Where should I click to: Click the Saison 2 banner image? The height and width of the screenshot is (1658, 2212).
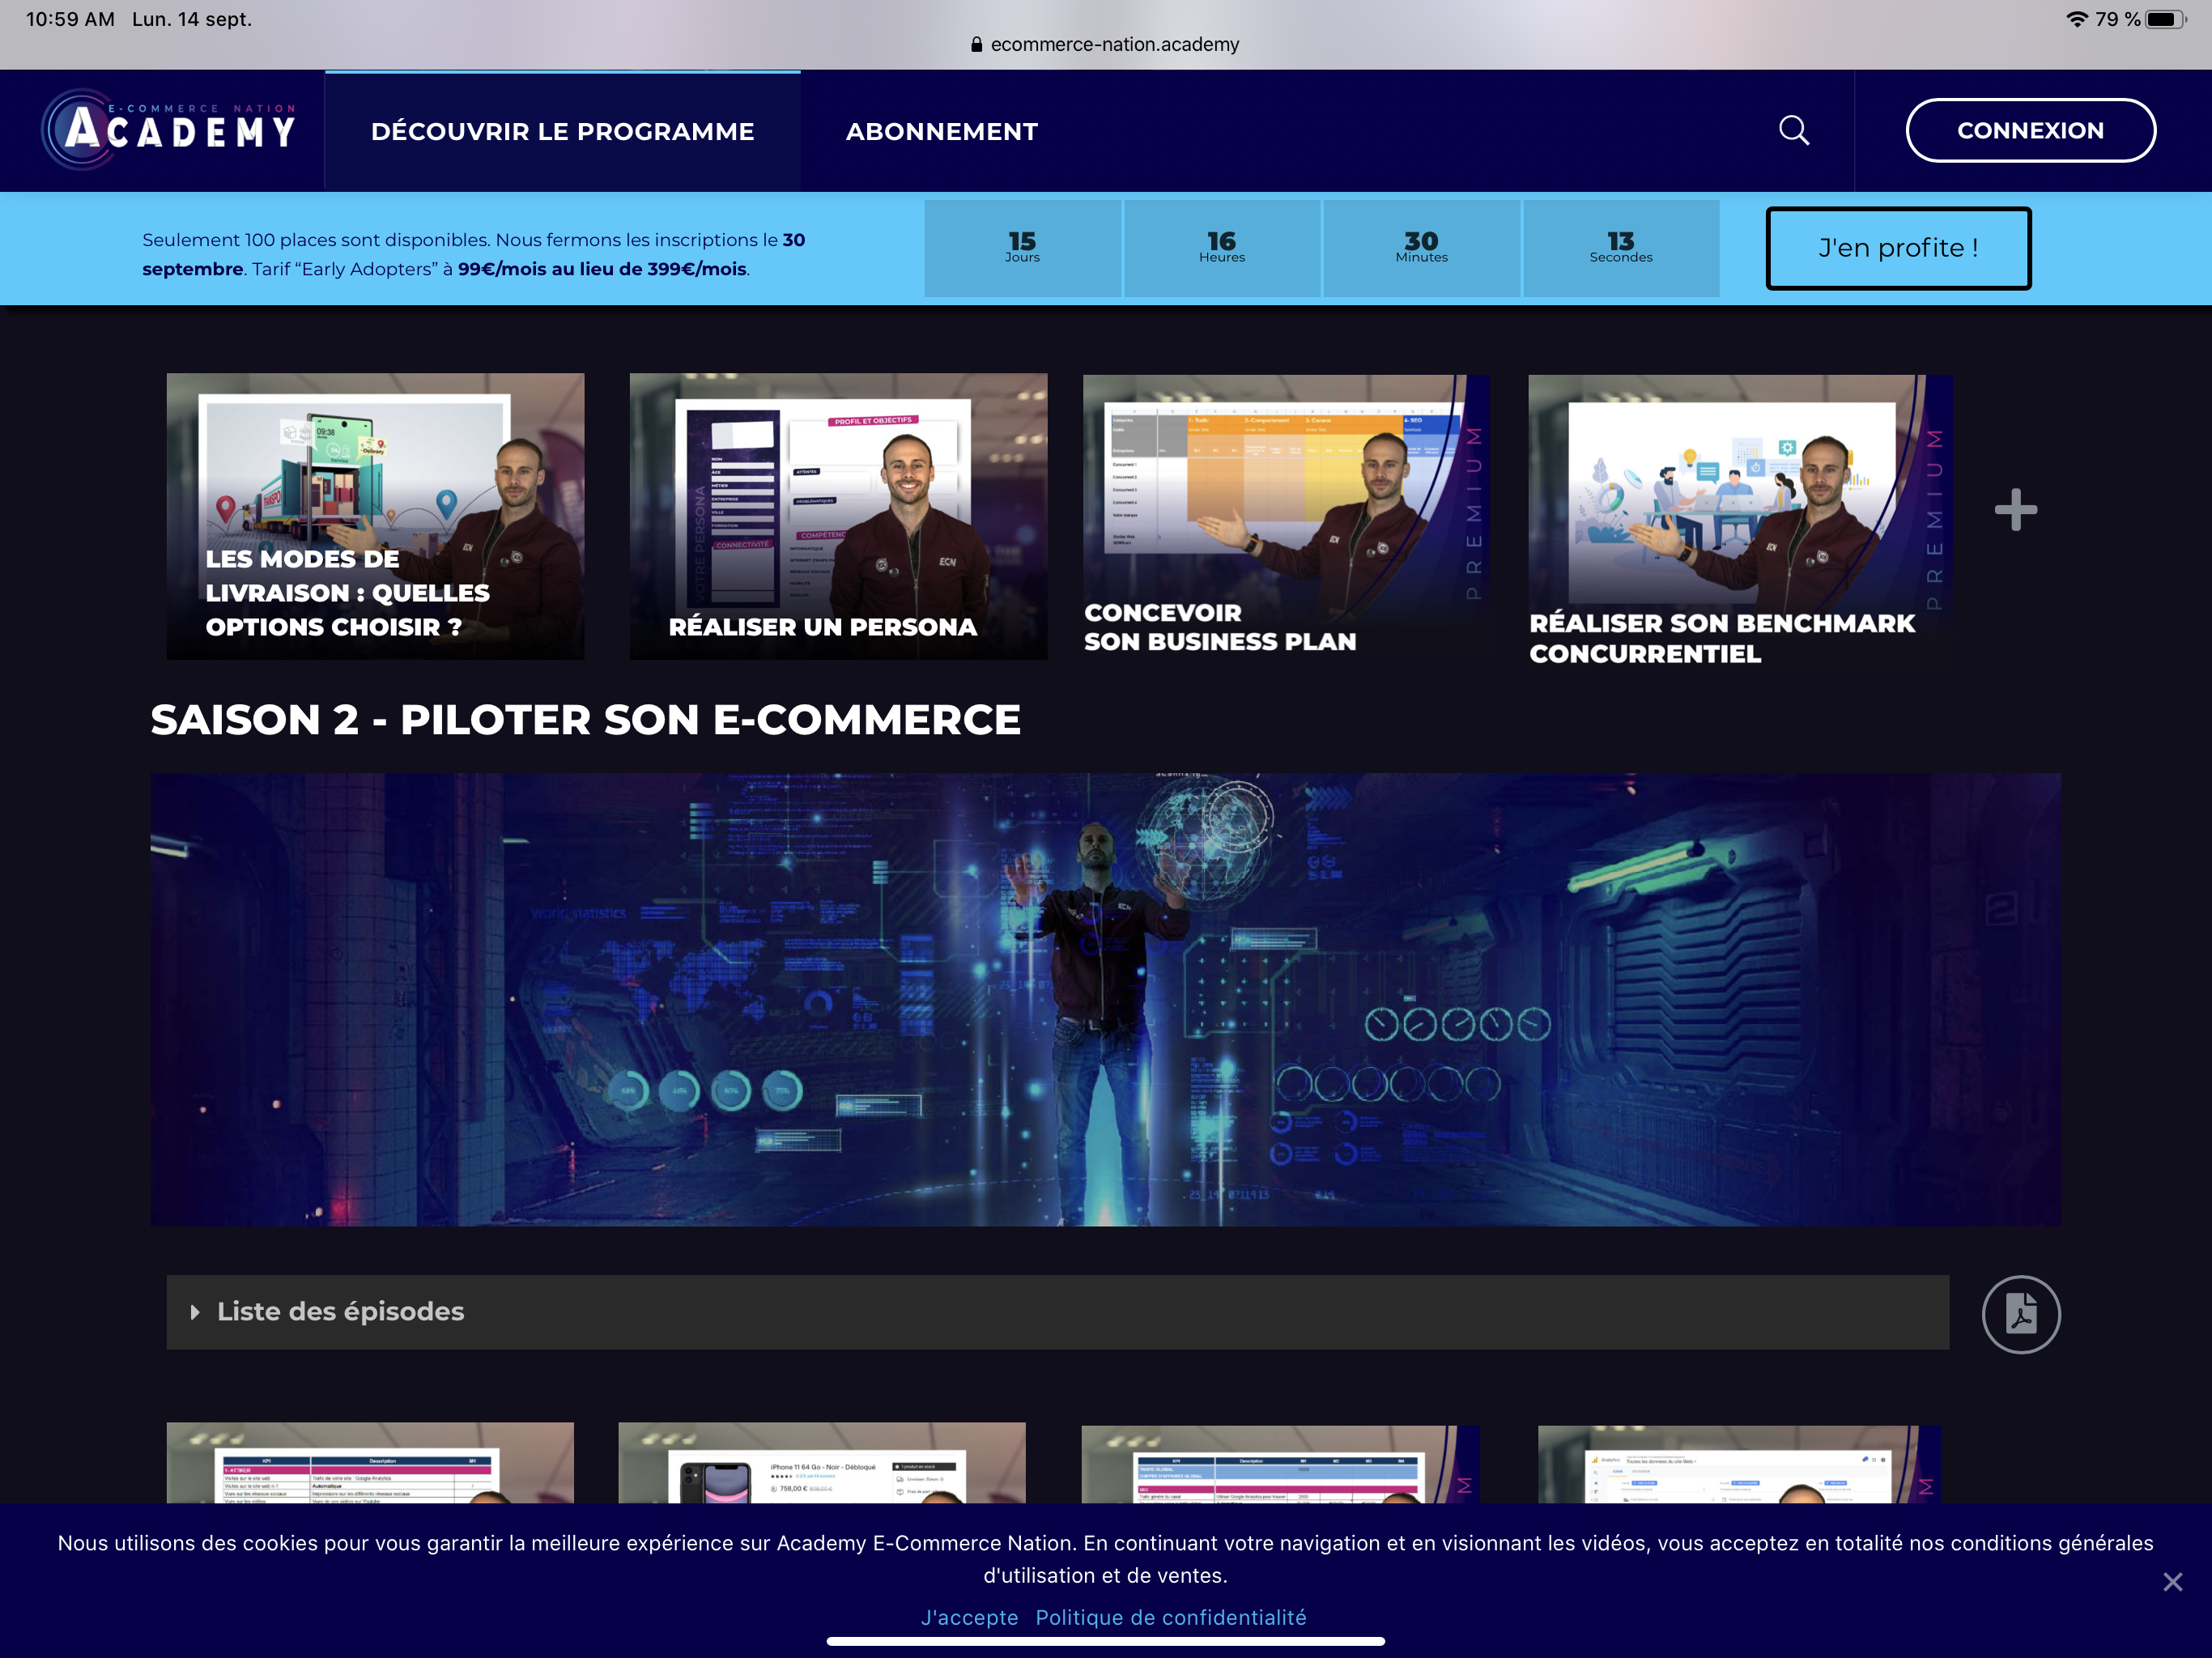[x=1105, y=998]
